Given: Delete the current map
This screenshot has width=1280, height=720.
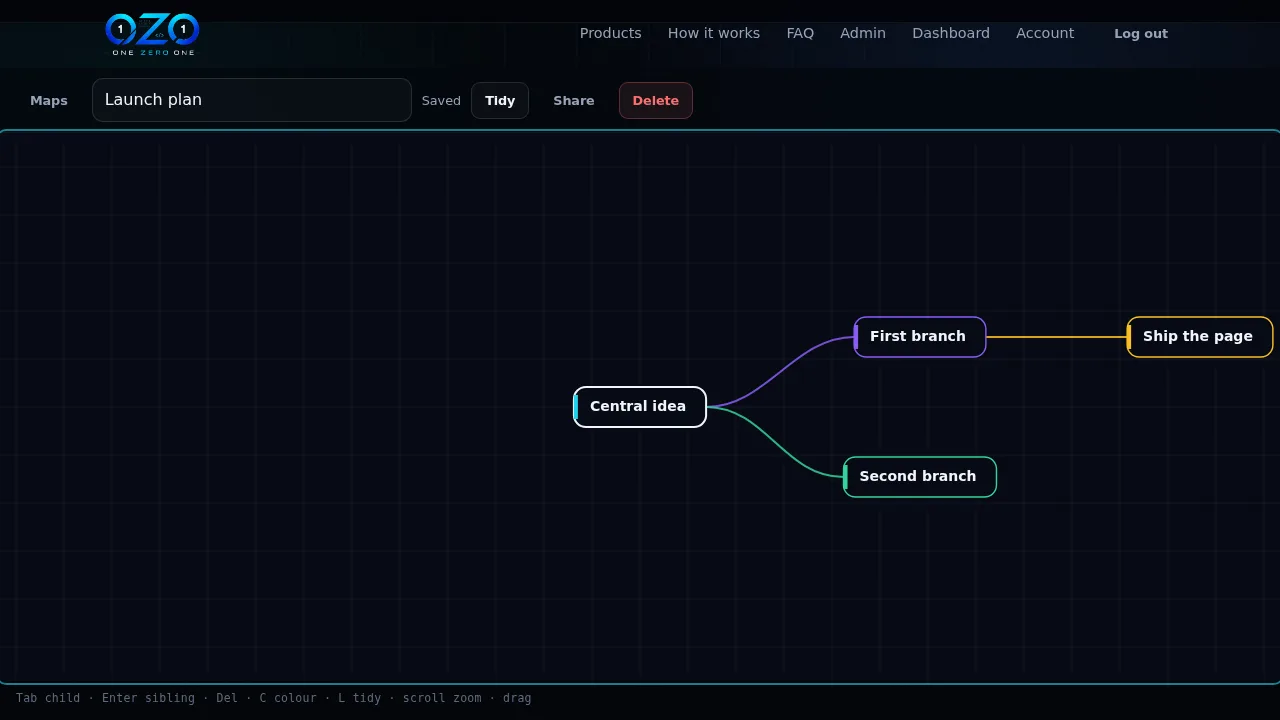Looking at the screenshot, I should [x=656, y=100].
